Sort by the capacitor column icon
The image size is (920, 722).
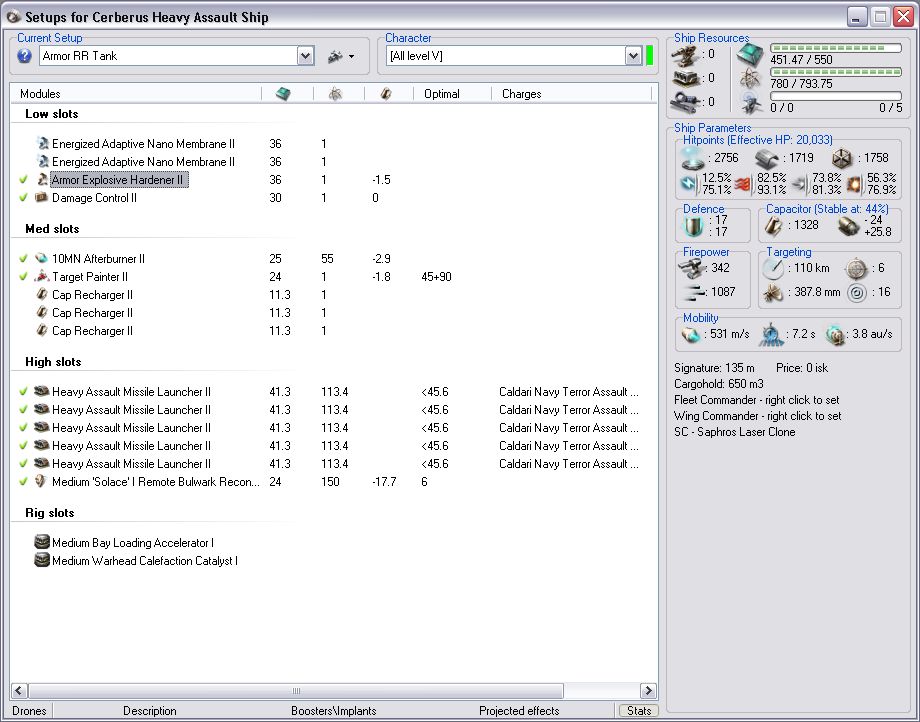pyautogui.click(x=385, y=93)
